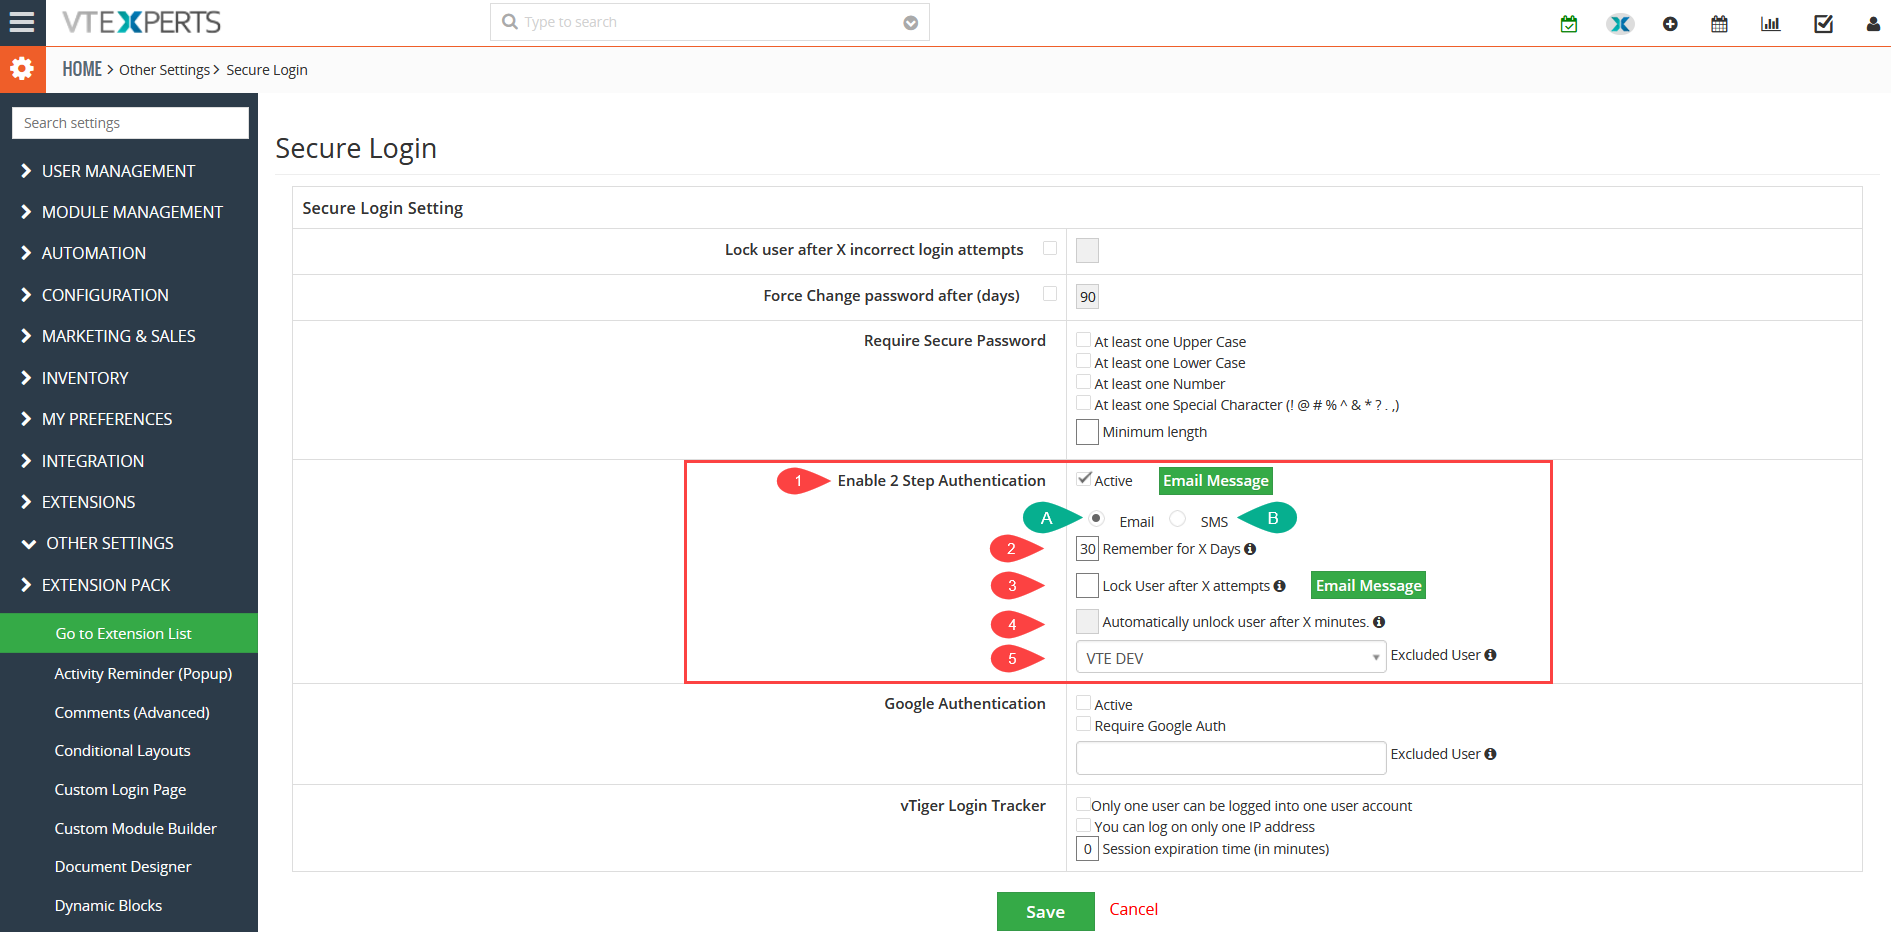This screenshot has height=932, width=1891.
Task: Click the quick create plus icon
Action: (x=1670, y=24)
